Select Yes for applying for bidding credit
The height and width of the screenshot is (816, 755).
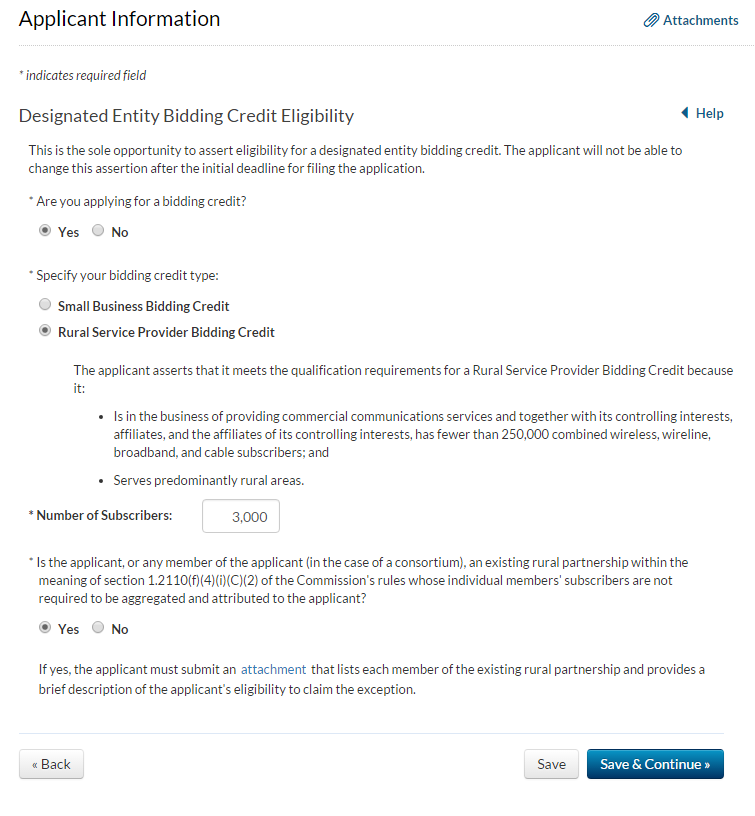click(45, 231)
